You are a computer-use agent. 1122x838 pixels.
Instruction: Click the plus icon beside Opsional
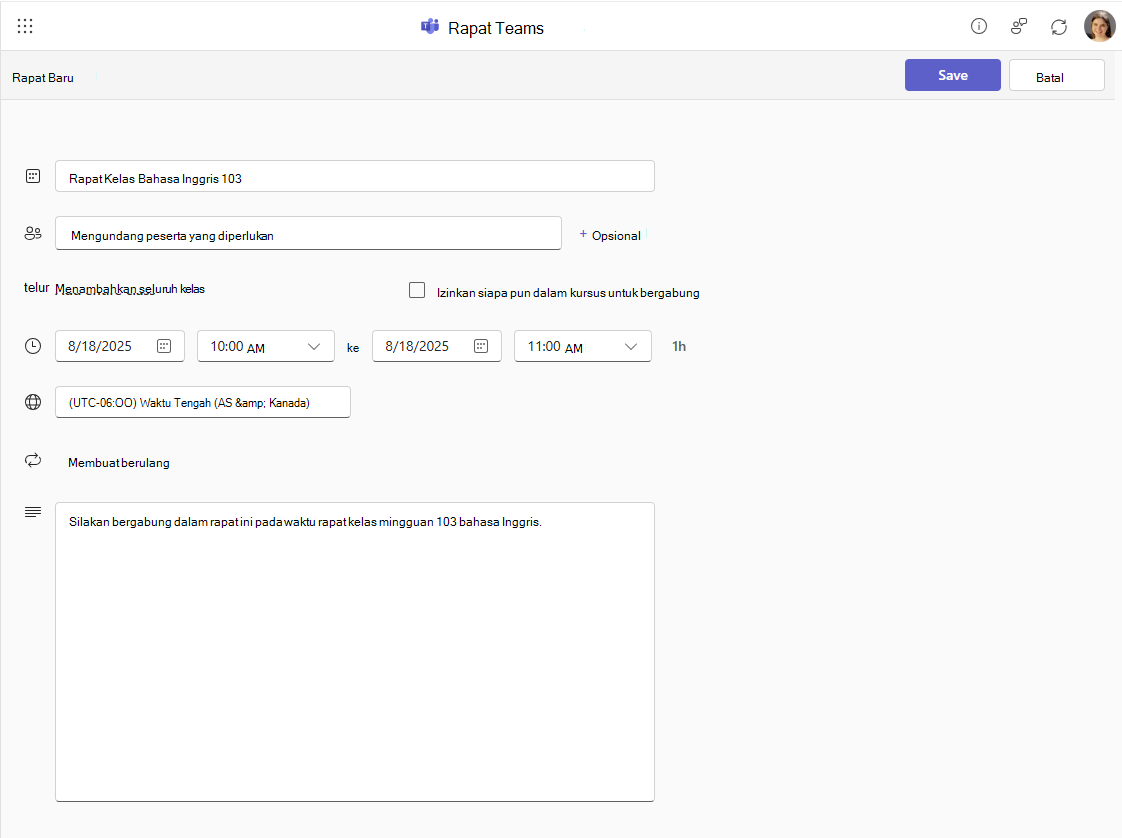point(583,234)
